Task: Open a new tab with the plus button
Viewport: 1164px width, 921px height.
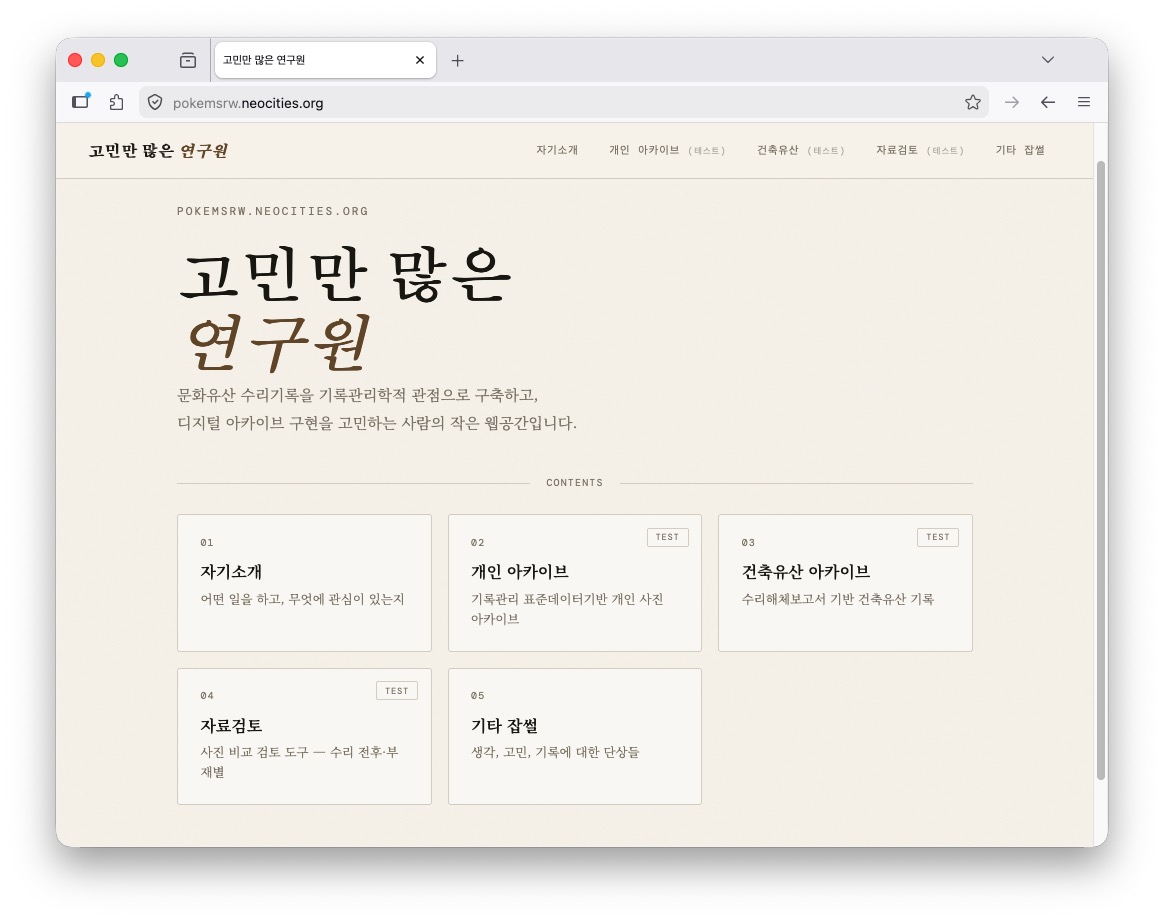Action: (x=457, y=60)
